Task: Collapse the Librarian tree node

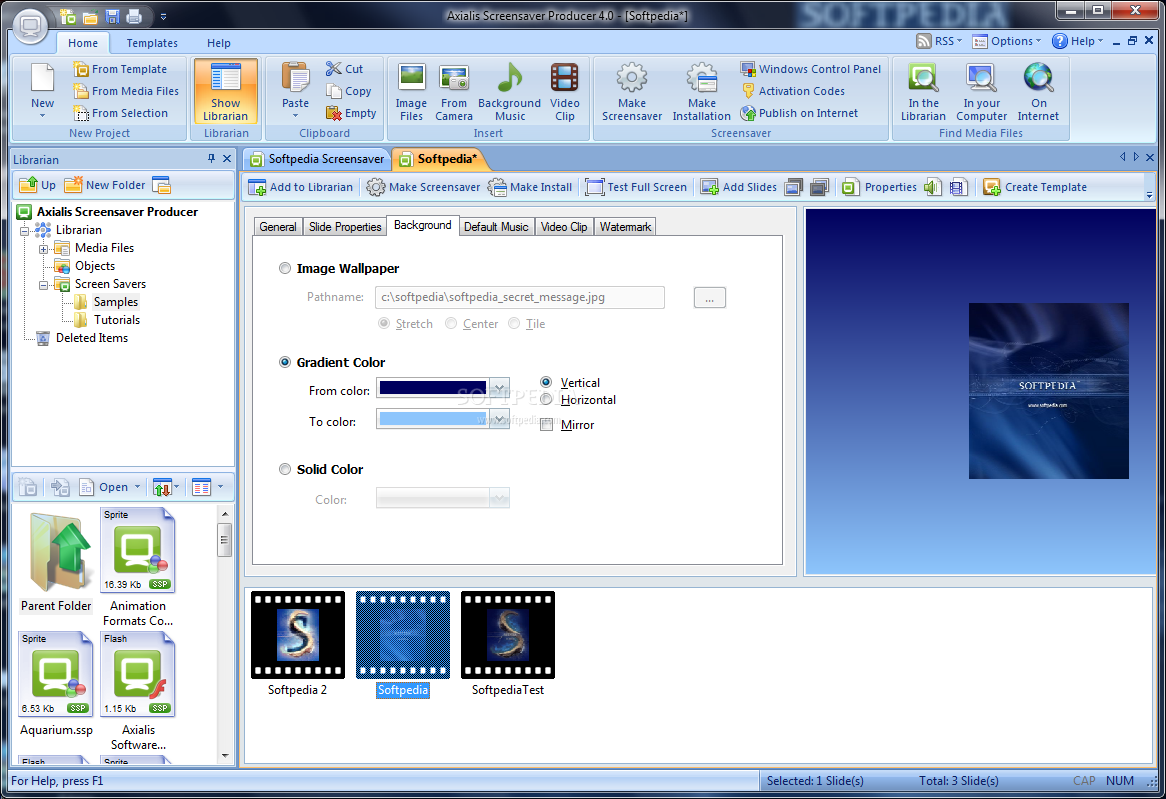Action: click(25, 231)
